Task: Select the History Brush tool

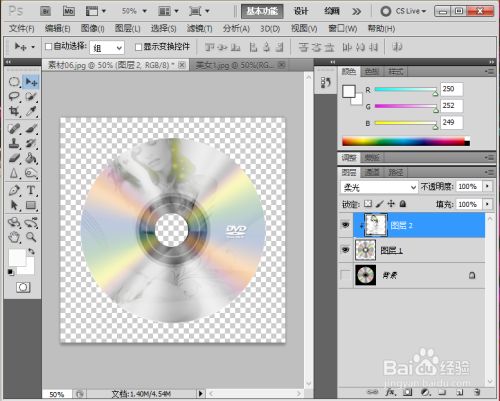Action: 31,143
